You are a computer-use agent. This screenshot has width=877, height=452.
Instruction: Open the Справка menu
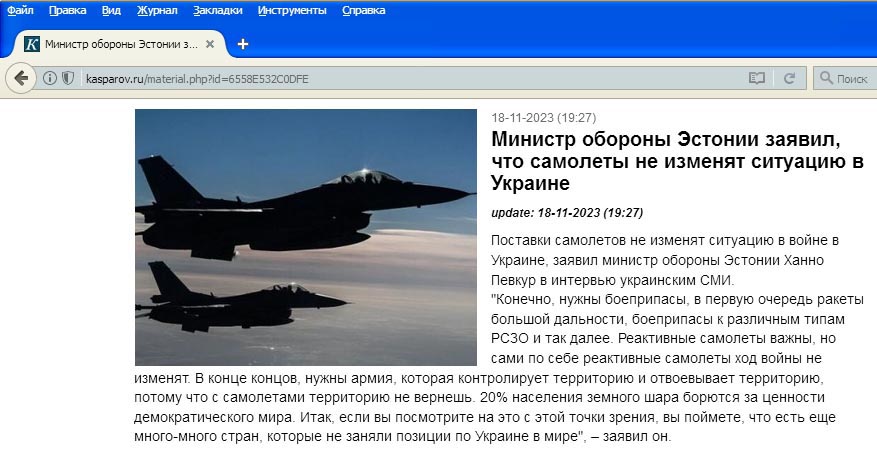[364, 10]
